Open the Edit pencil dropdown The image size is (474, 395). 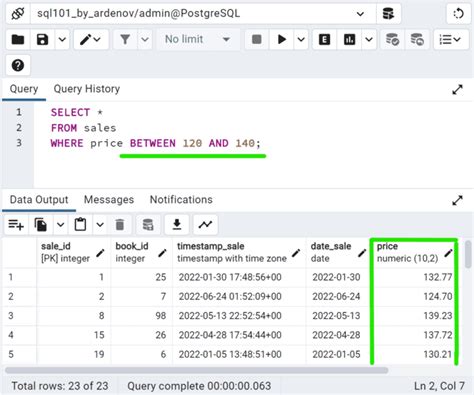[x=91, y=40]
